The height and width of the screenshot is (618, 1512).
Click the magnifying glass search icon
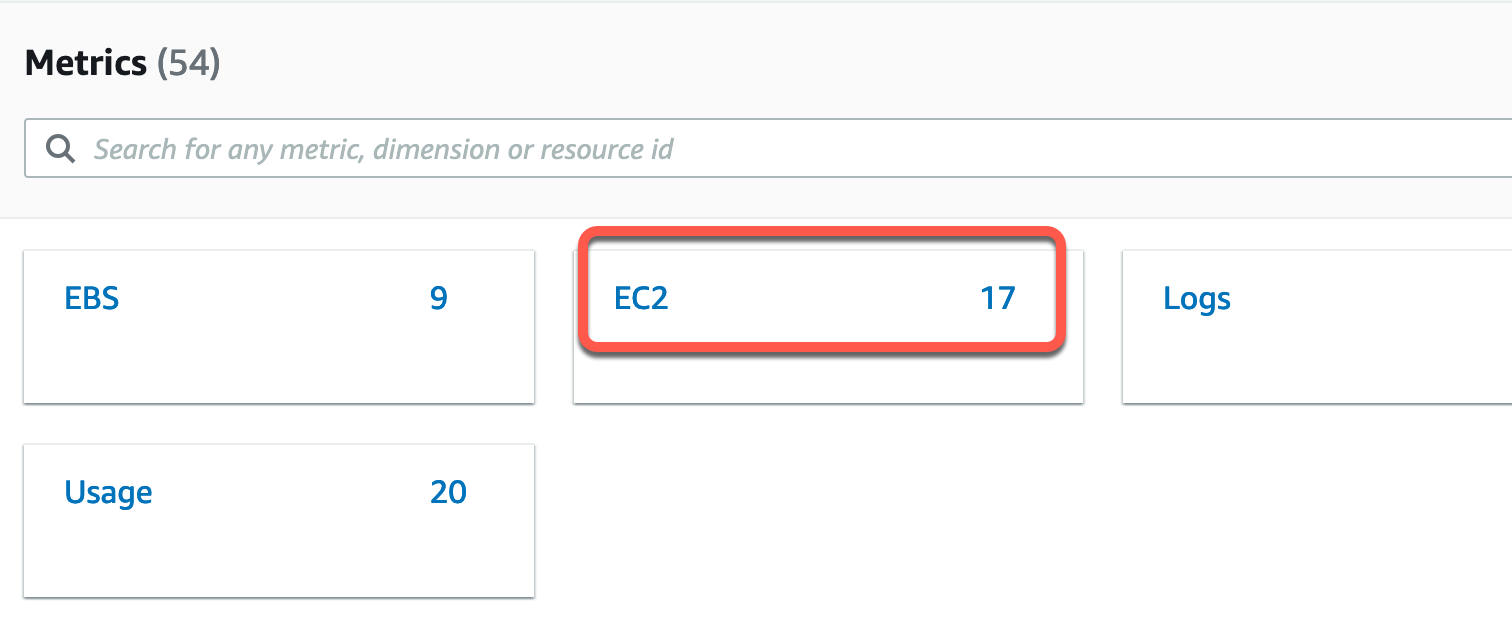click(62, 150)
